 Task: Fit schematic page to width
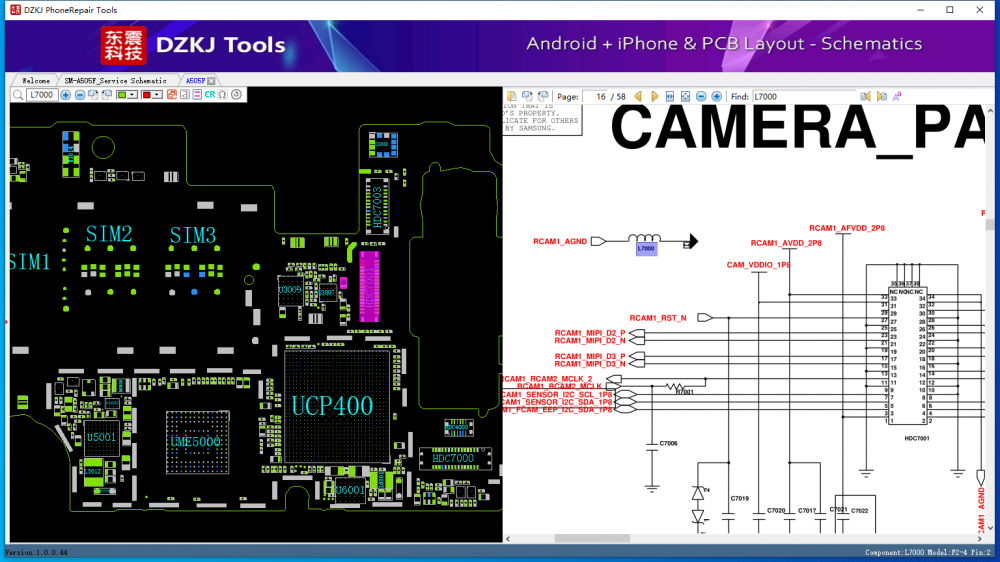[670, 96]
